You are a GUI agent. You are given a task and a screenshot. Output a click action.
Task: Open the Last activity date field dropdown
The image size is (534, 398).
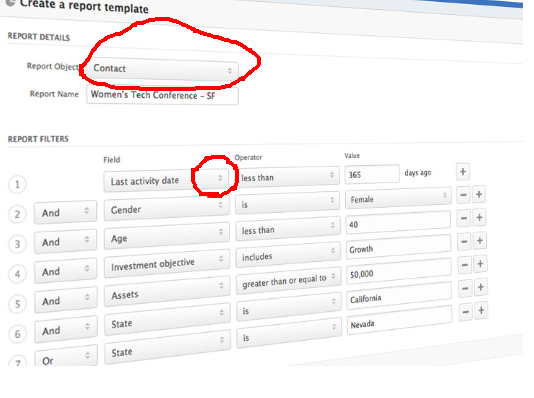point(166,180)
